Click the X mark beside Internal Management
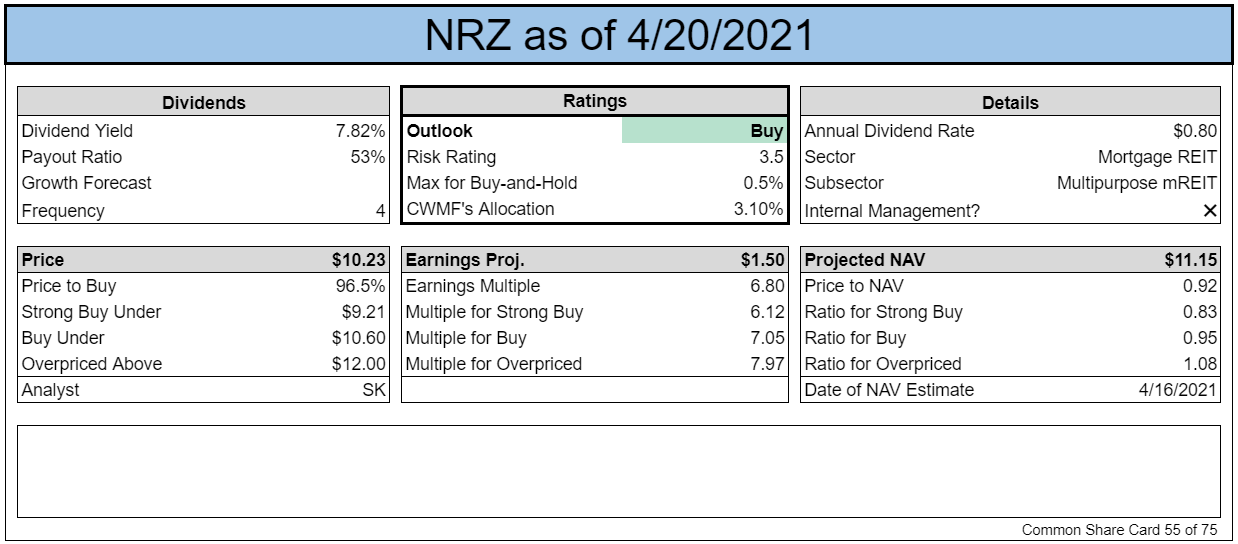Image resolution: width=1238 pixels, height=544 pixels. (1210, 210)
